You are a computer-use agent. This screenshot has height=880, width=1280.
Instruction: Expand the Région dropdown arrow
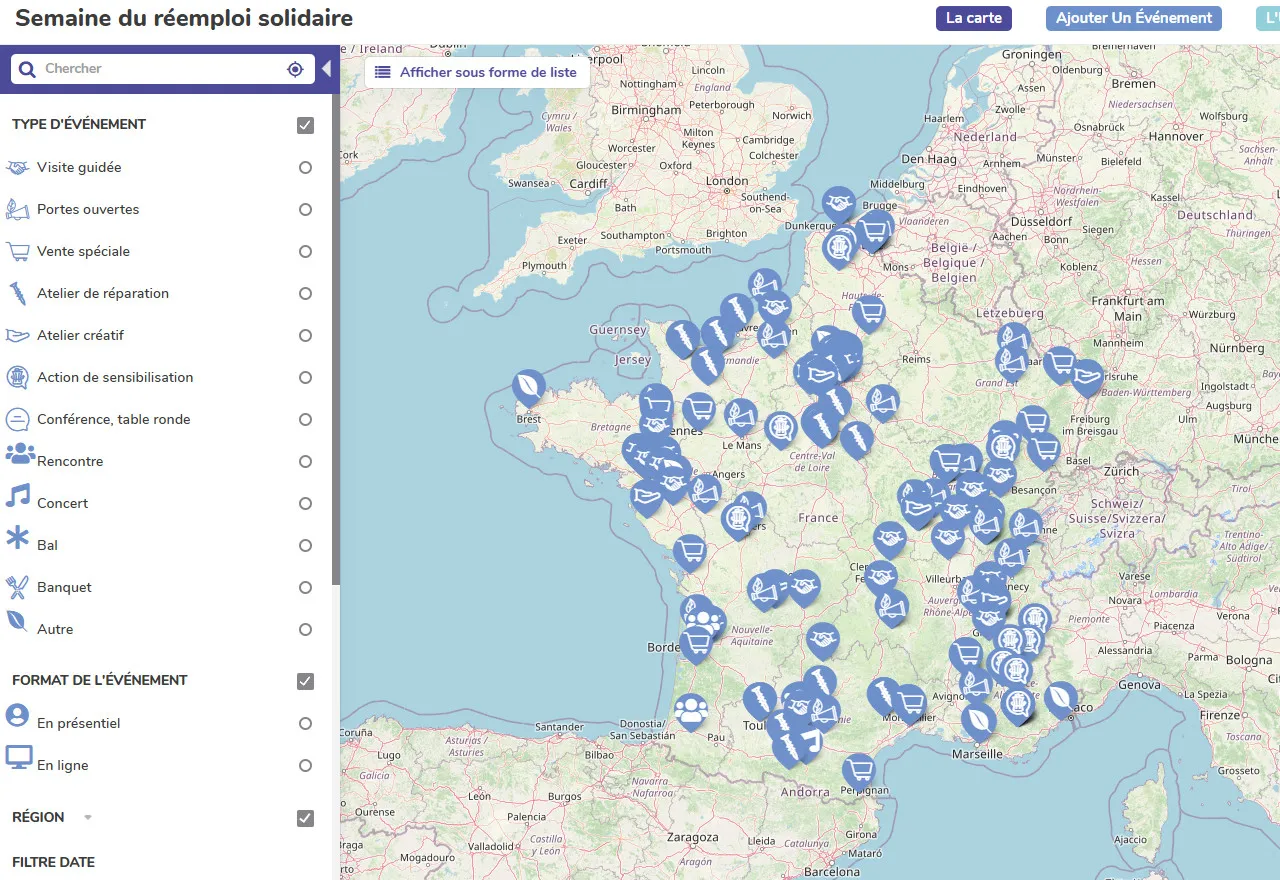88,818
